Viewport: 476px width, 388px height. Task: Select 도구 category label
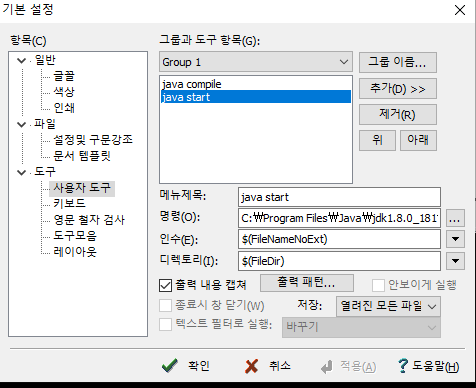[45, 172]
